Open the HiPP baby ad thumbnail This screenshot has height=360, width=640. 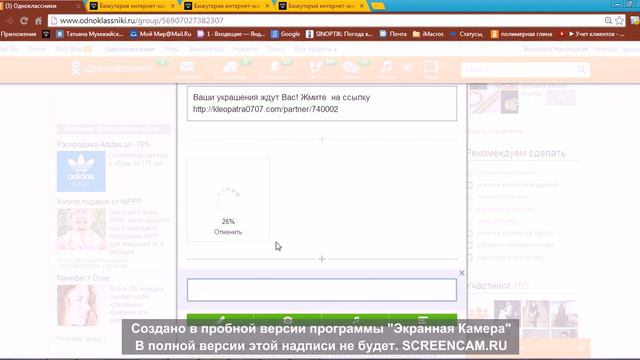pyautogui.click(x=81, y=229)
